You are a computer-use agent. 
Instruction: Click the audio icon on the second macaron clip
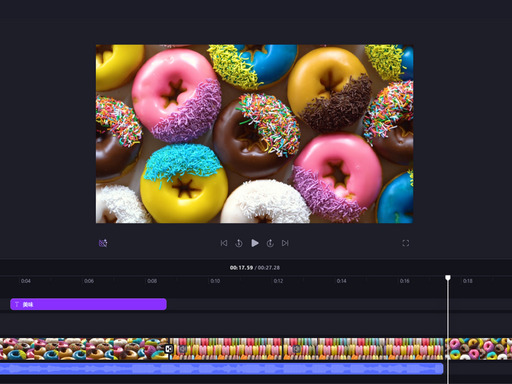tap(296, 349)
